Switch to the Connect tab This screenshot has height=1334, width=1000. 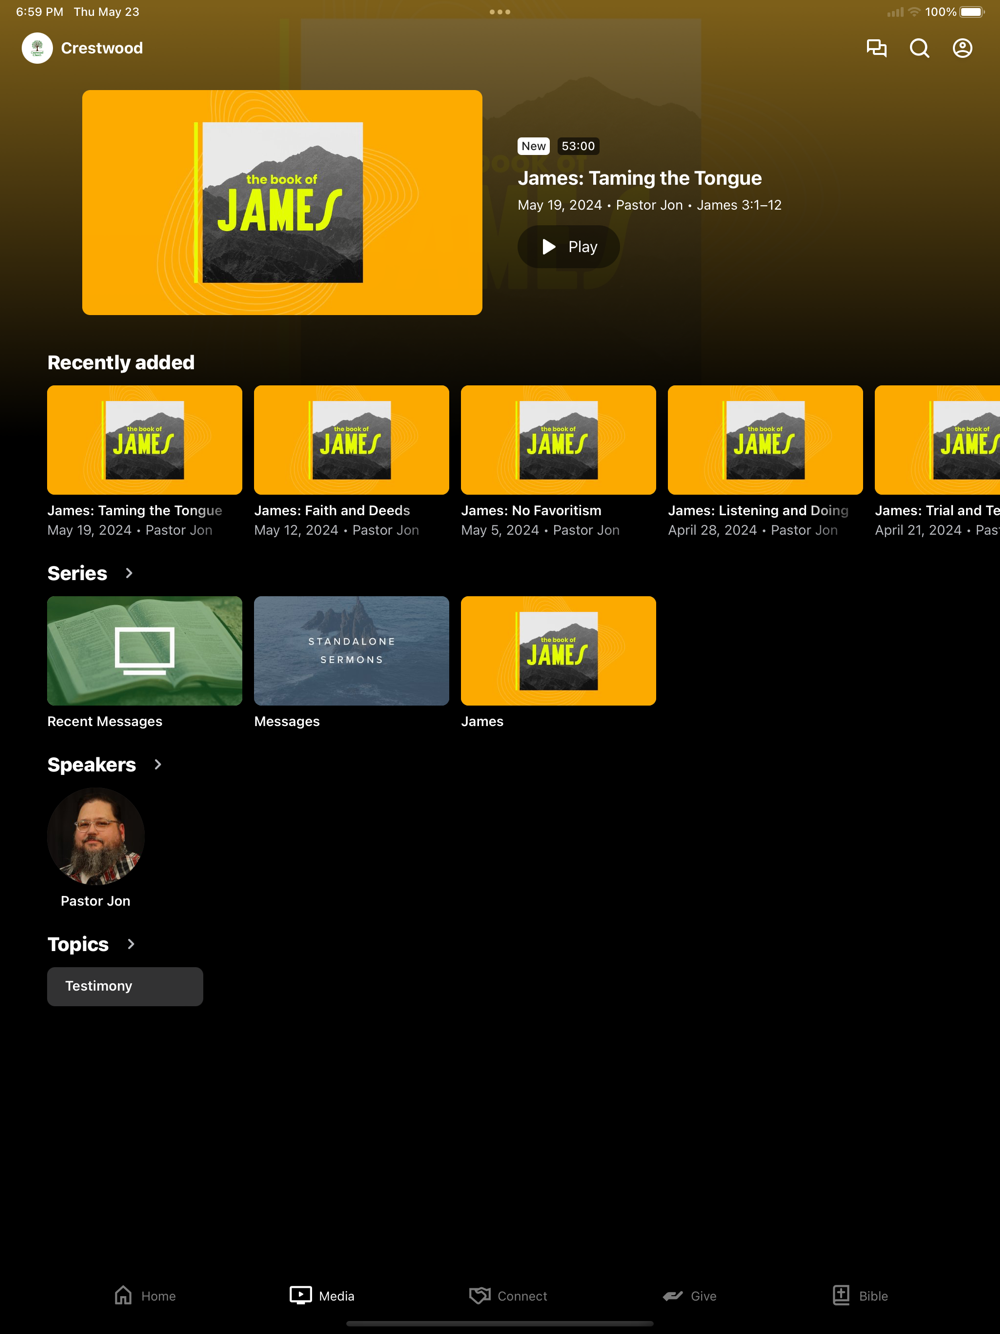pyautogui.click(x=508, y=1296)
